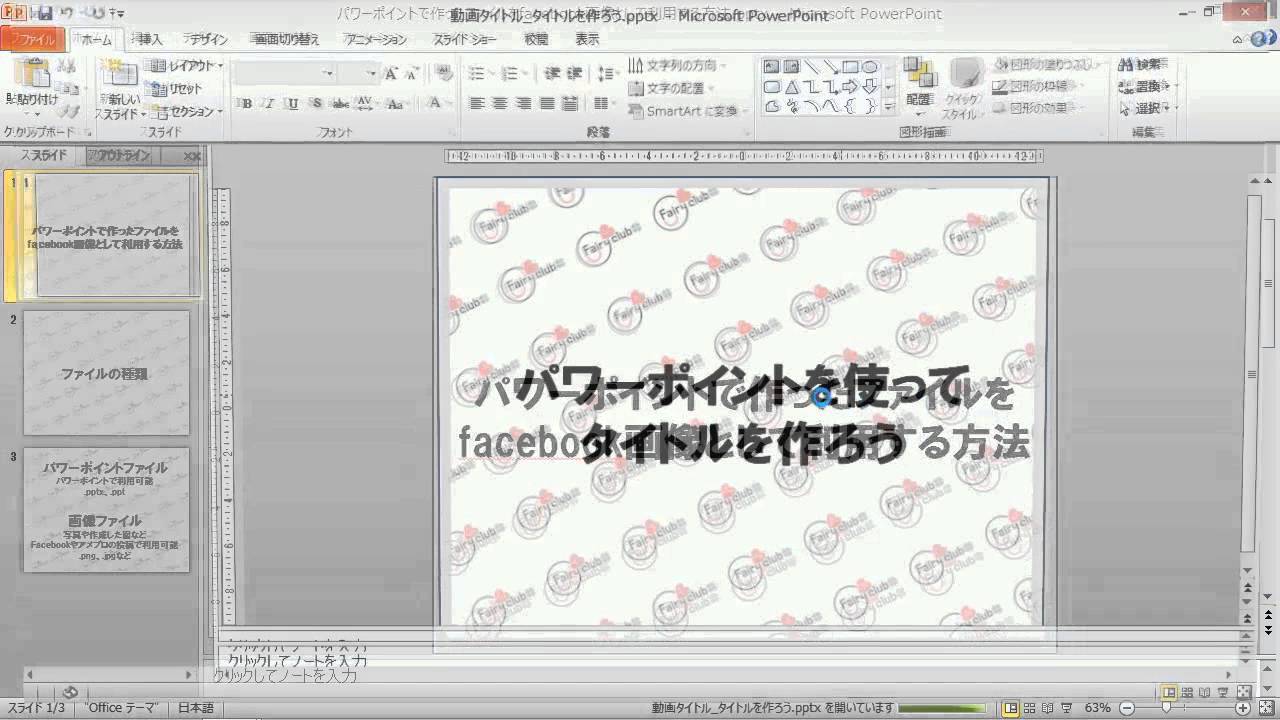
Task: Select slide 3 thumbnail パワーポイントファイル
Action: click(x=106, y=510)
